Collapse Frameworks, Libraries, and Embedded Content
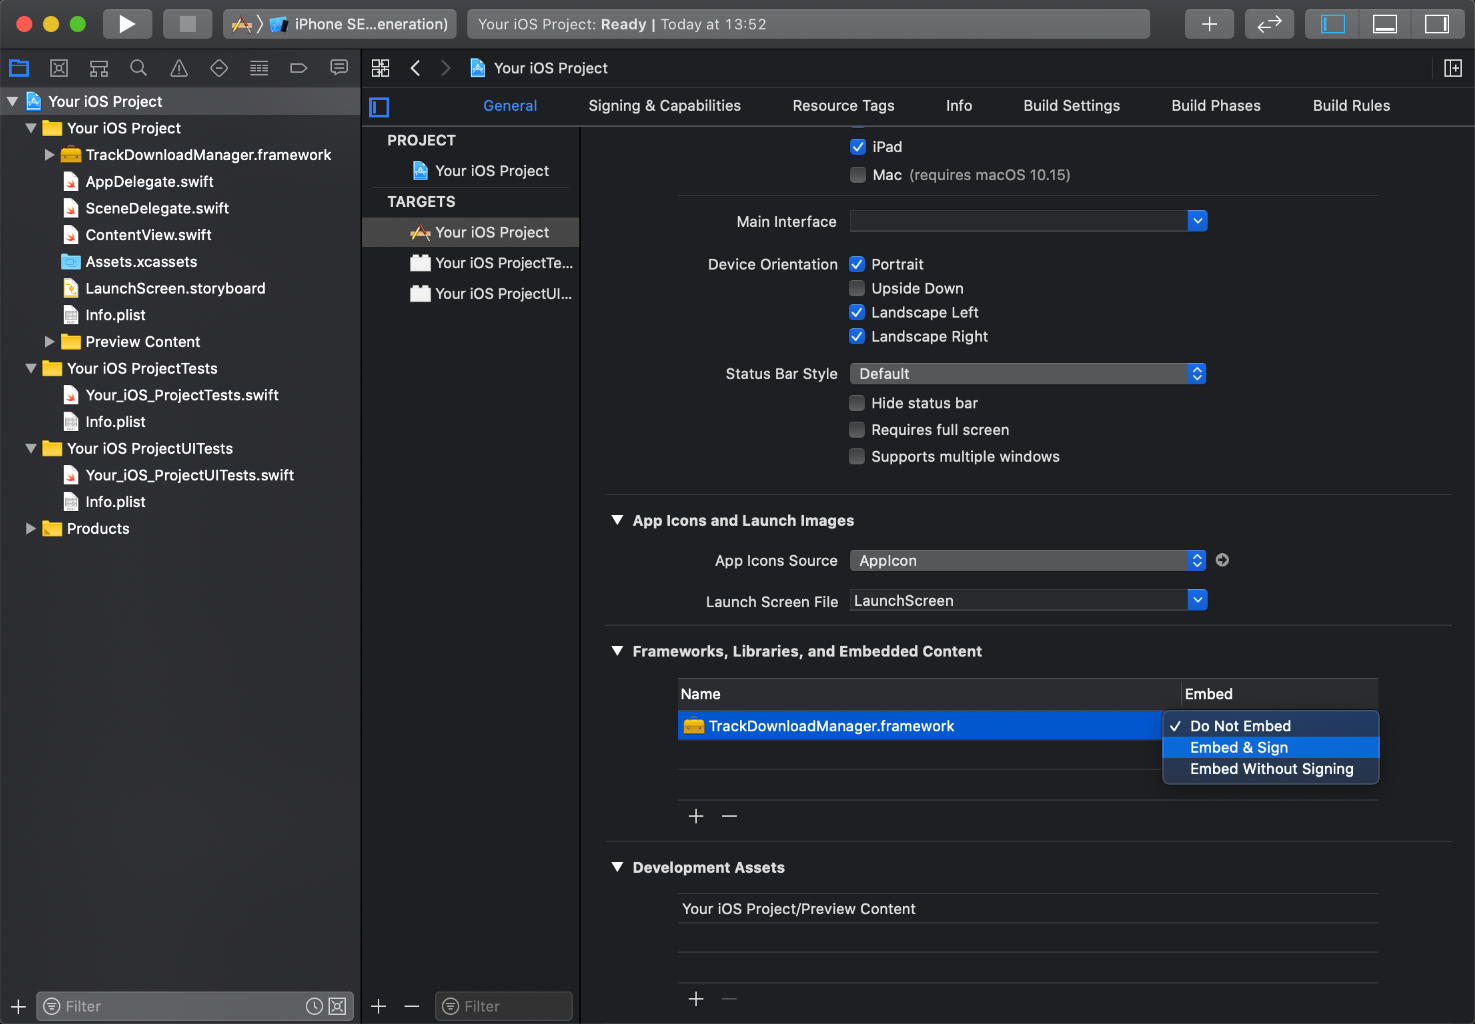Viewport: 1475px width, 1024px height. click(617, 651)
